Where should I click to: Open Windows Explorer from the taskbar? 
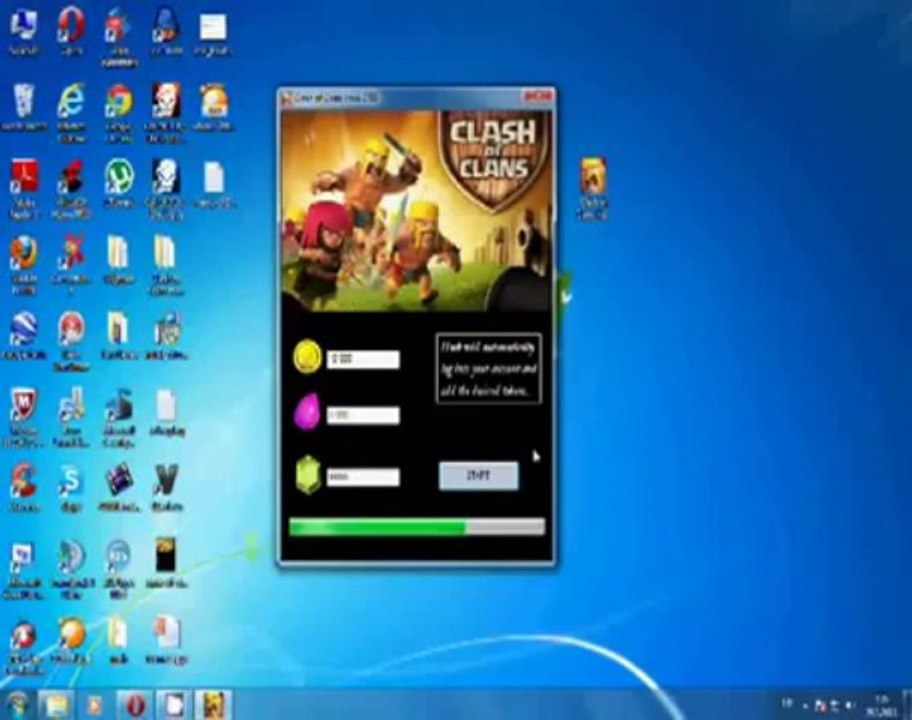[56, 705]
